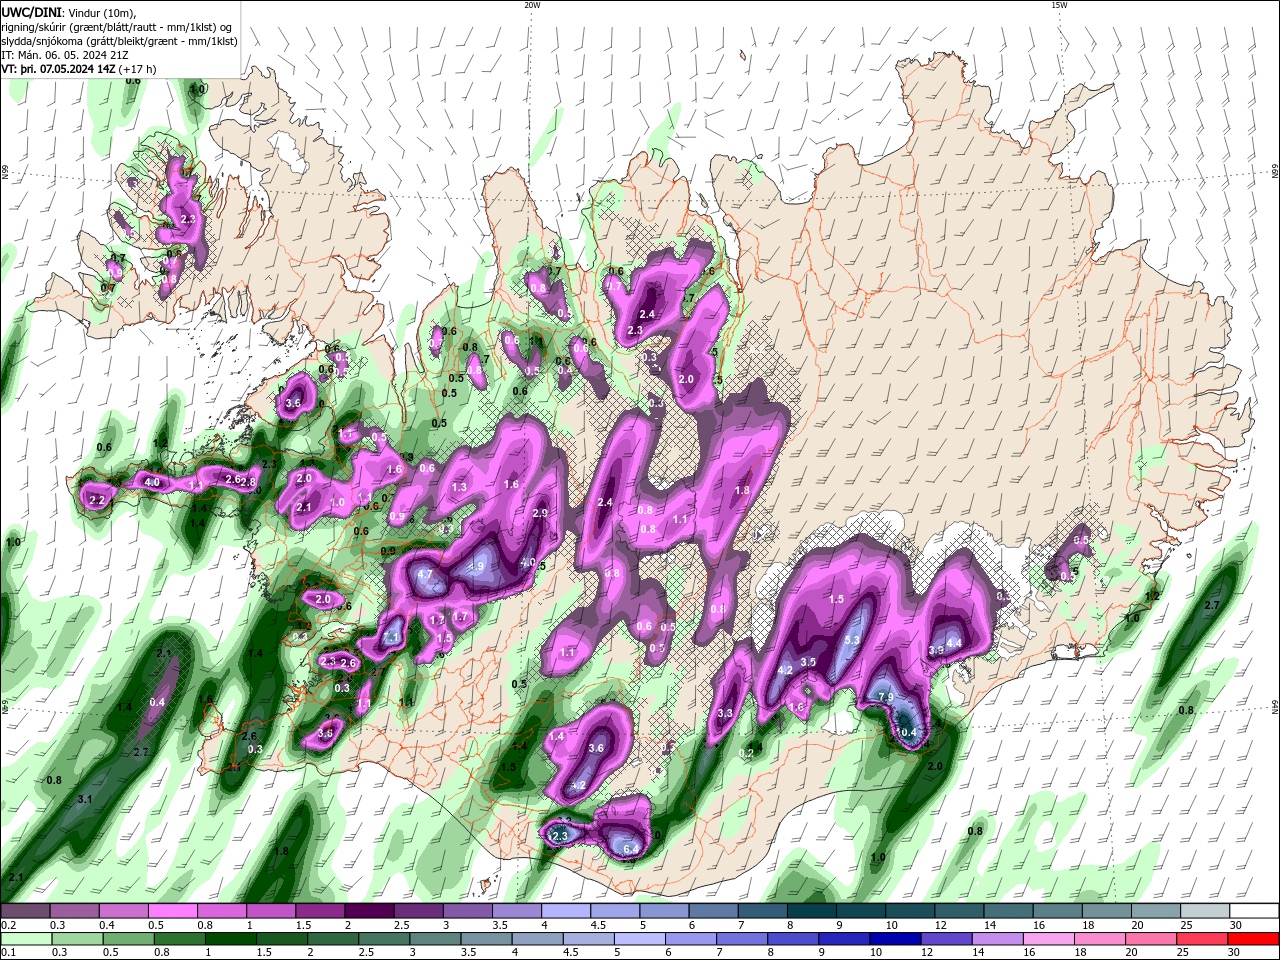Screen dimensions: 1280x960
Task: Click the UWC/DINI title text
Action: tap(32, 11)
